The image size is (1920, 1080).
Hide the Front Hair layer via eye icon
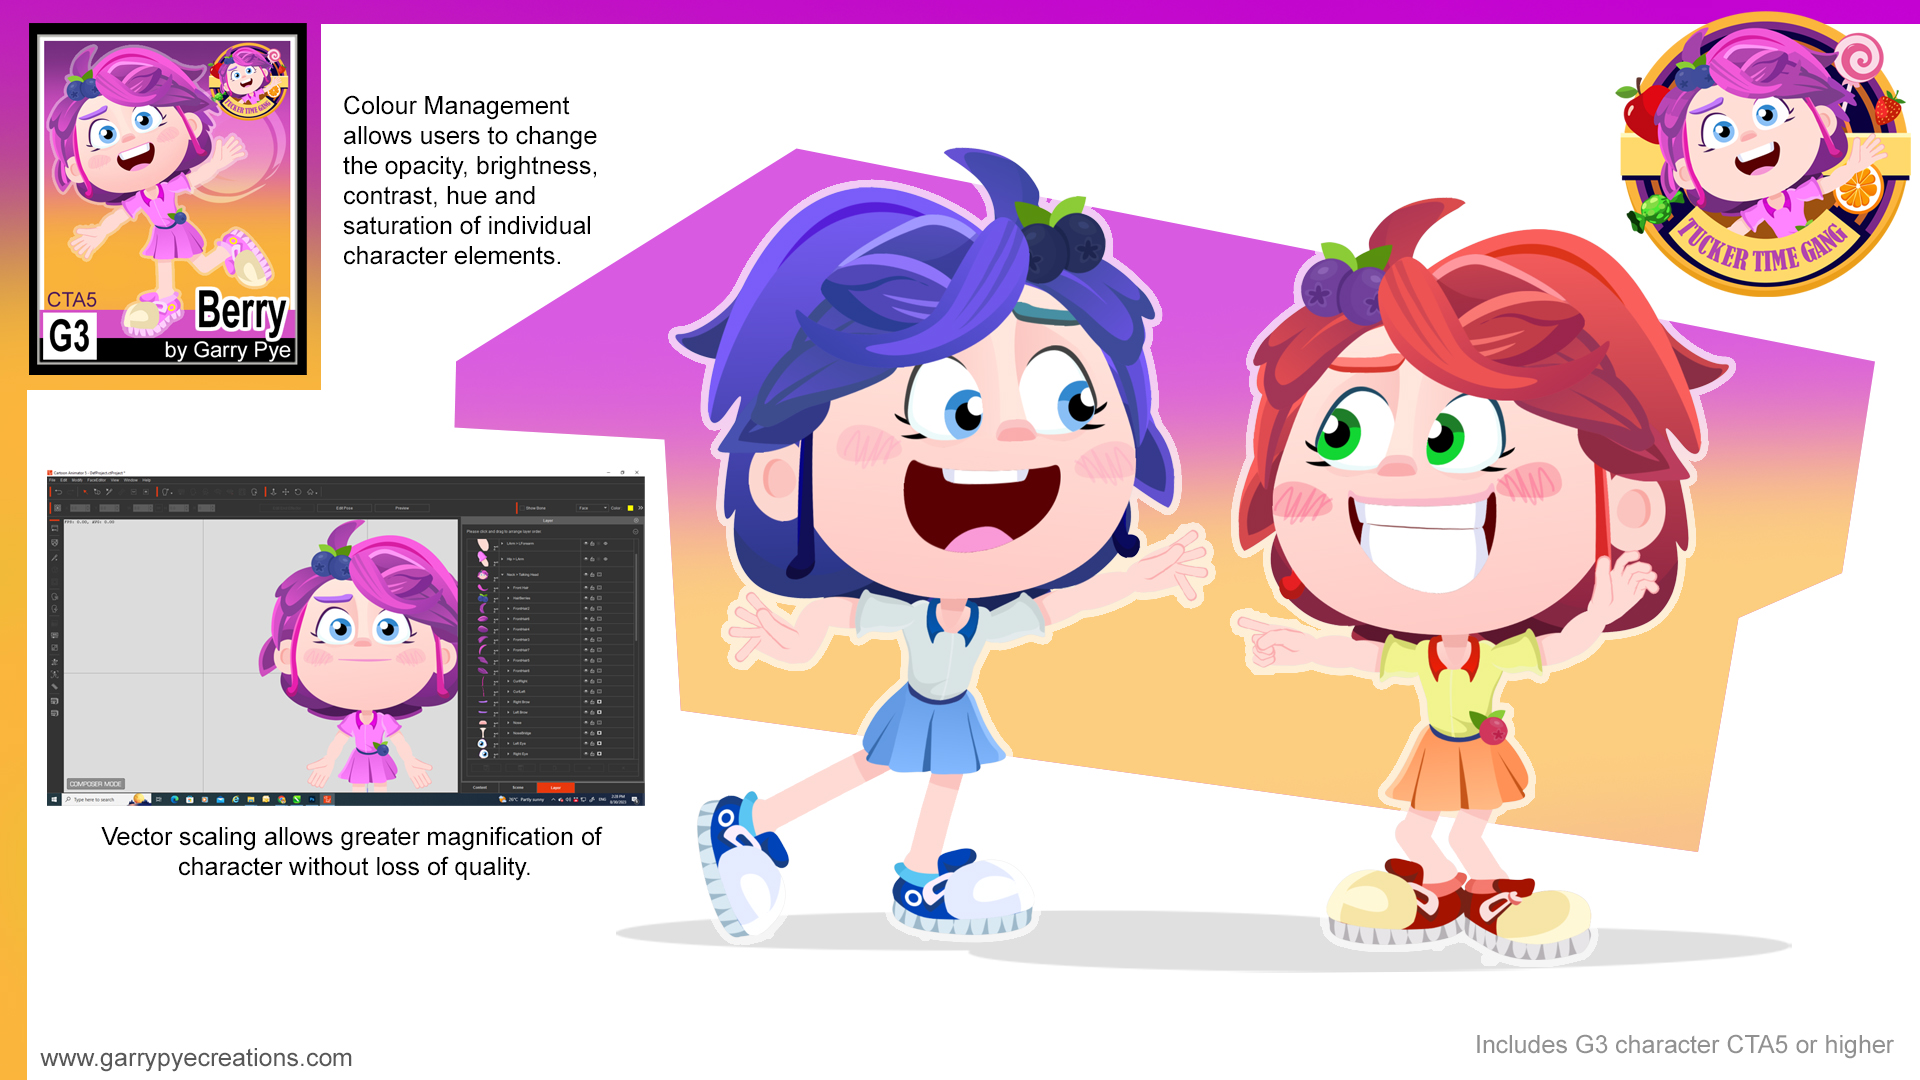tap(586, 588)
